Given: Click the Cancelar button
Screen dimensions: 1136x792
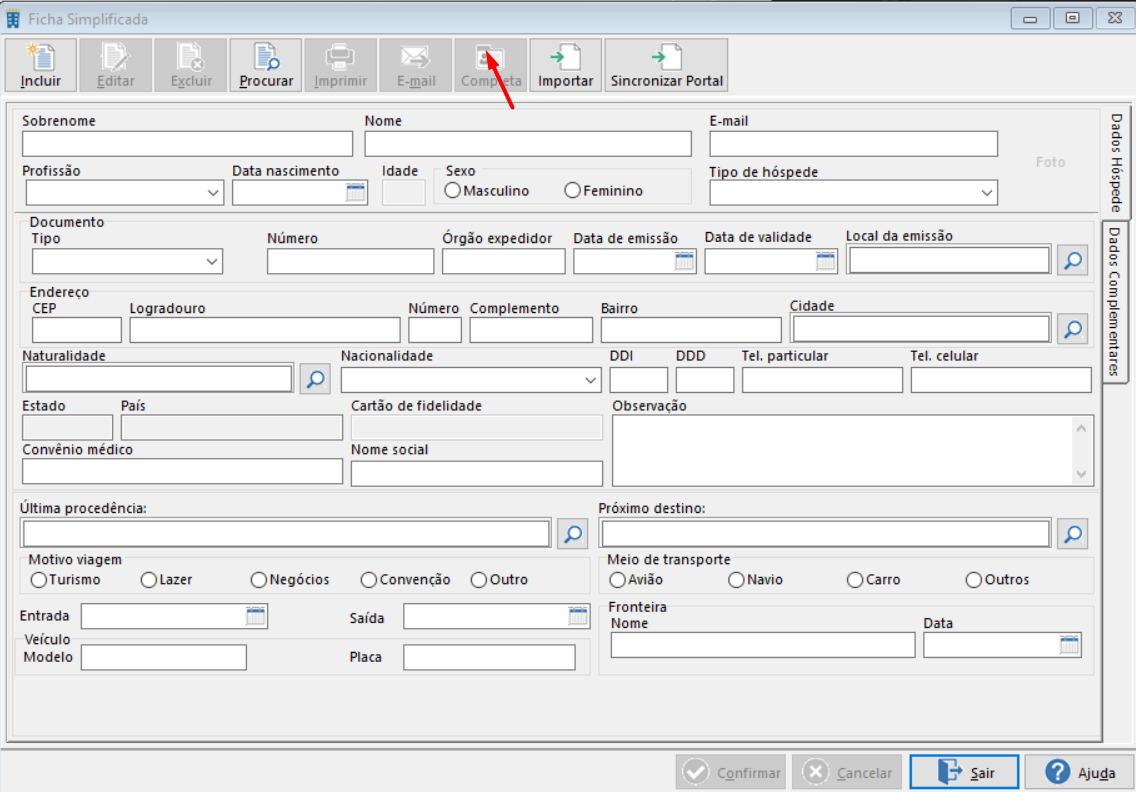Looking at the screenshot, I should [x=847, y=772].
